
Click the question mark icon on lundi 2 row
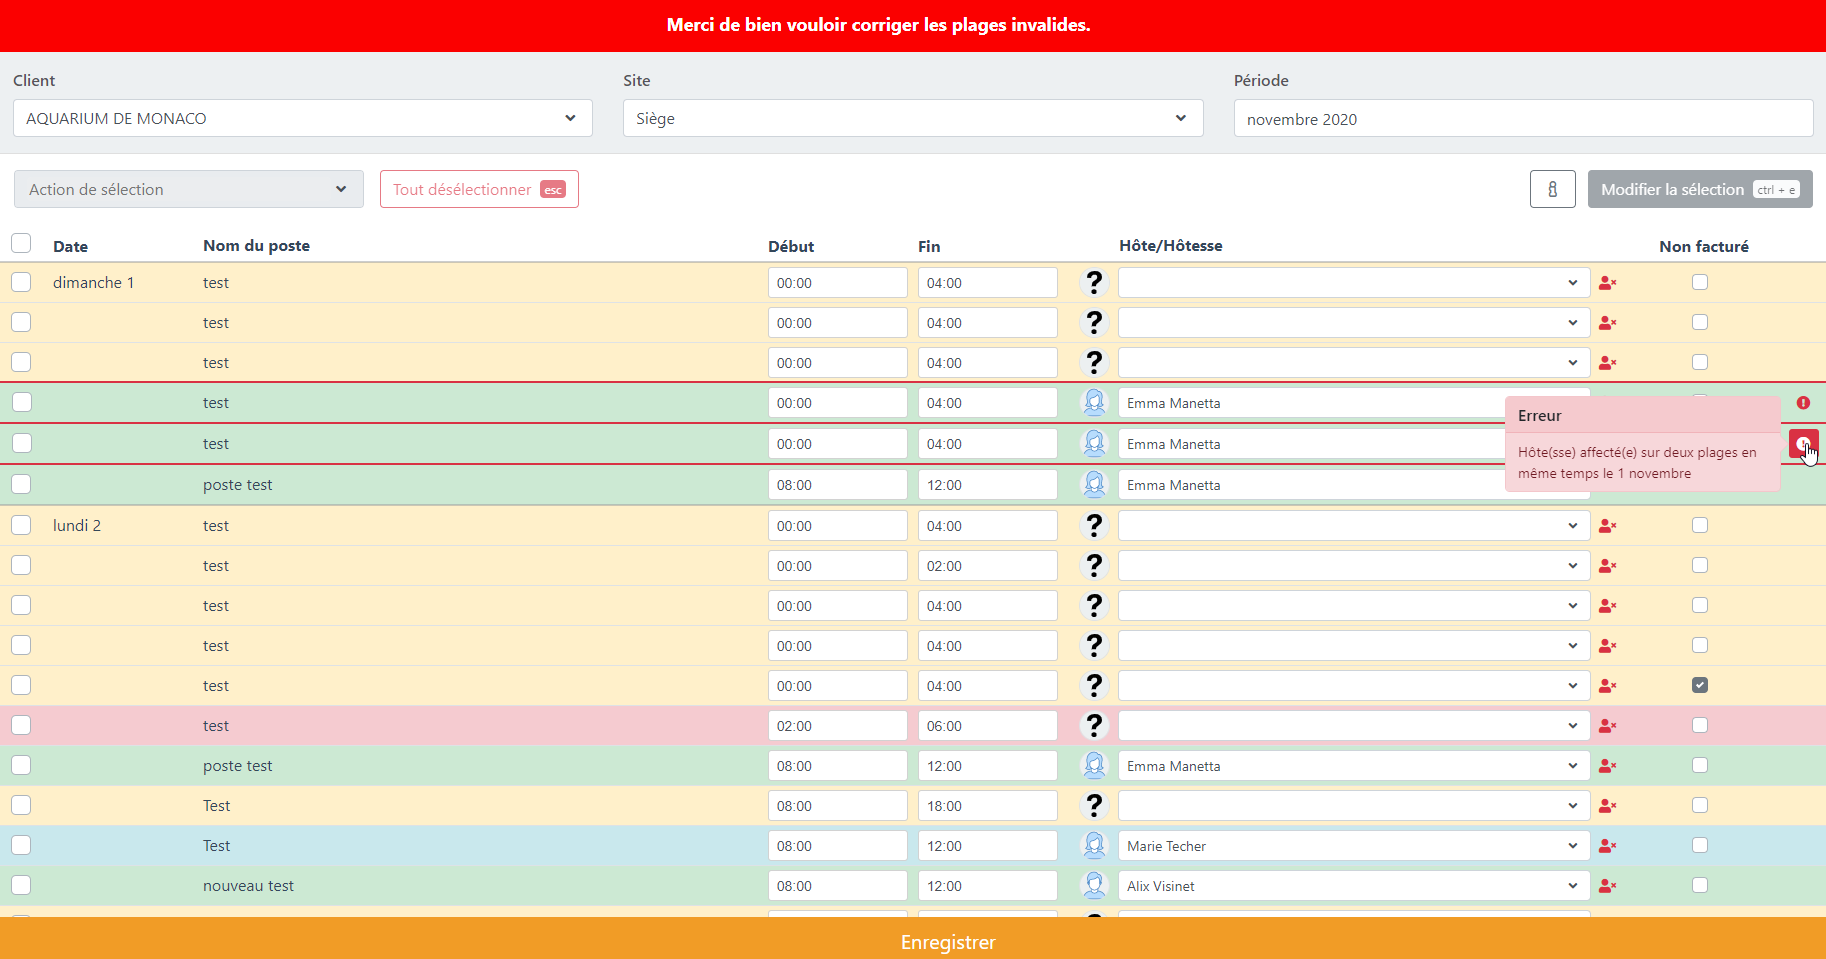[x=1094, y=525]
